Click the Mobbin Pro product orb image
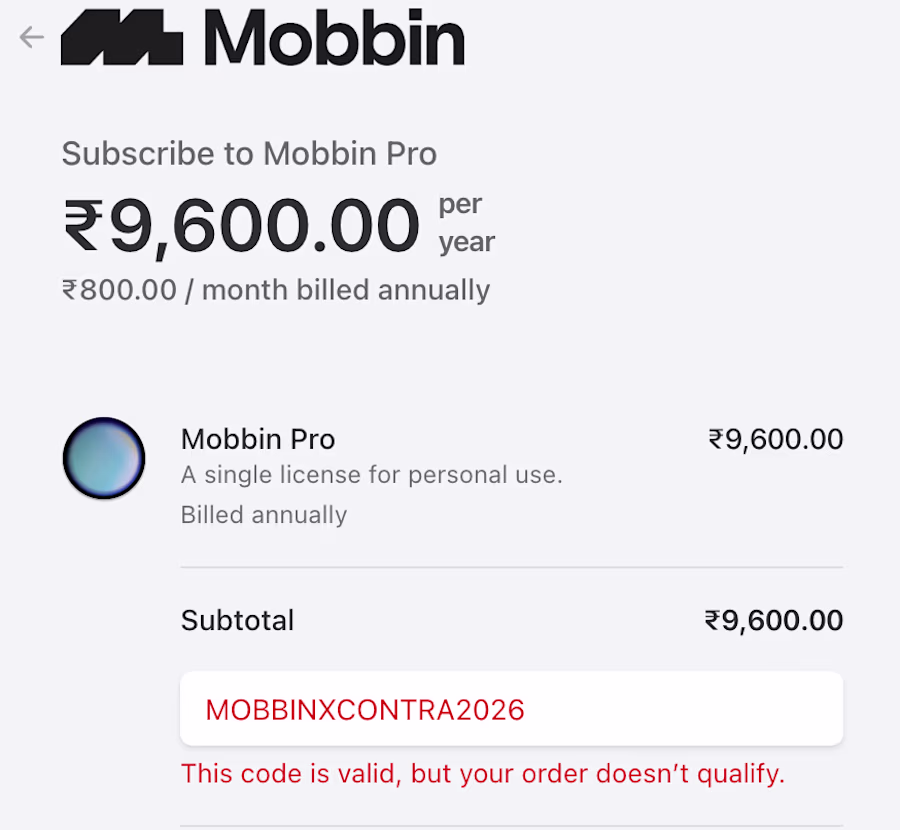Image resolution: width=900 pixels, height=830 pixels. point(104,459)
